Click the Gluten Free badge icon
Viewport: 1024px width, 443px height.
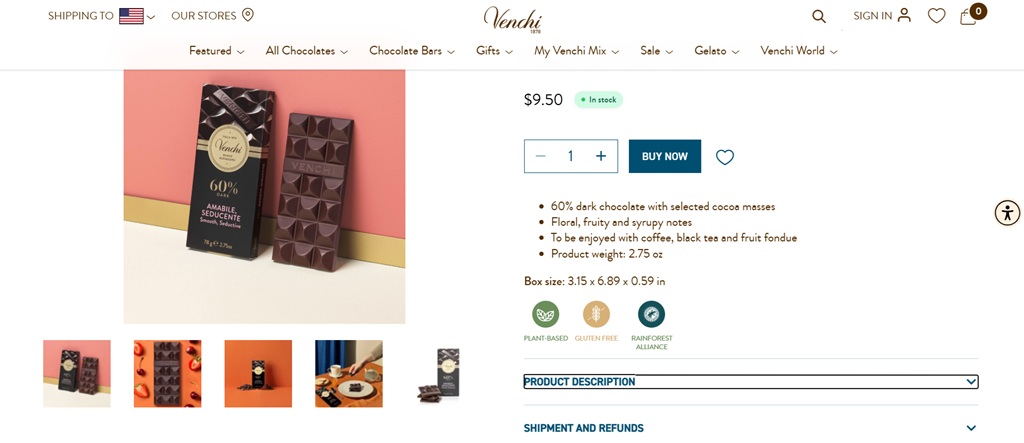pyautogui.click(x=596, y=314)
